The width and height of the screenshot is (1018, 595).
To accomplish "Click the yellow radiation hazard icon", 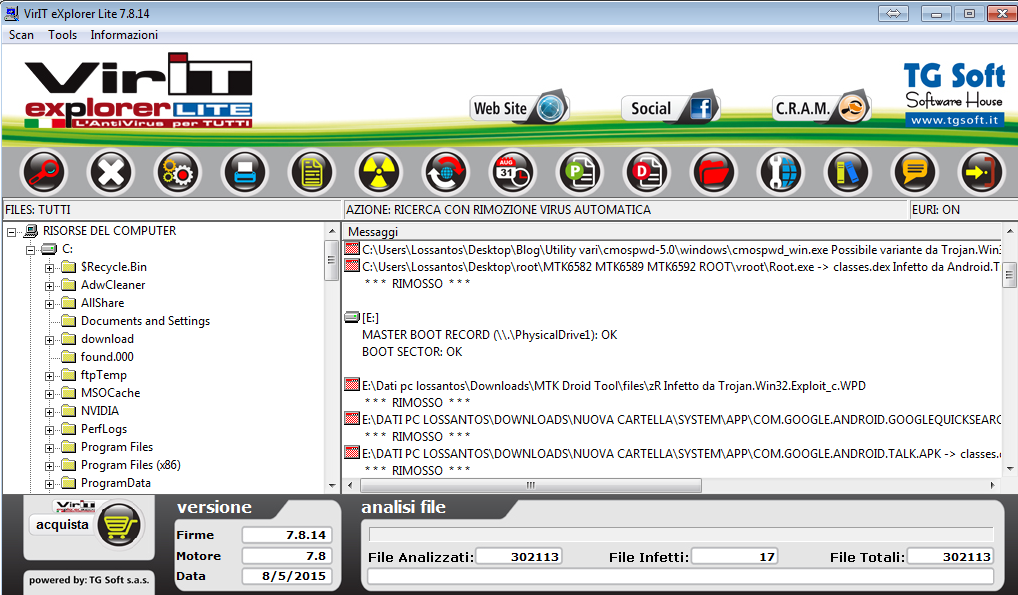I will (x=379, y=173).
